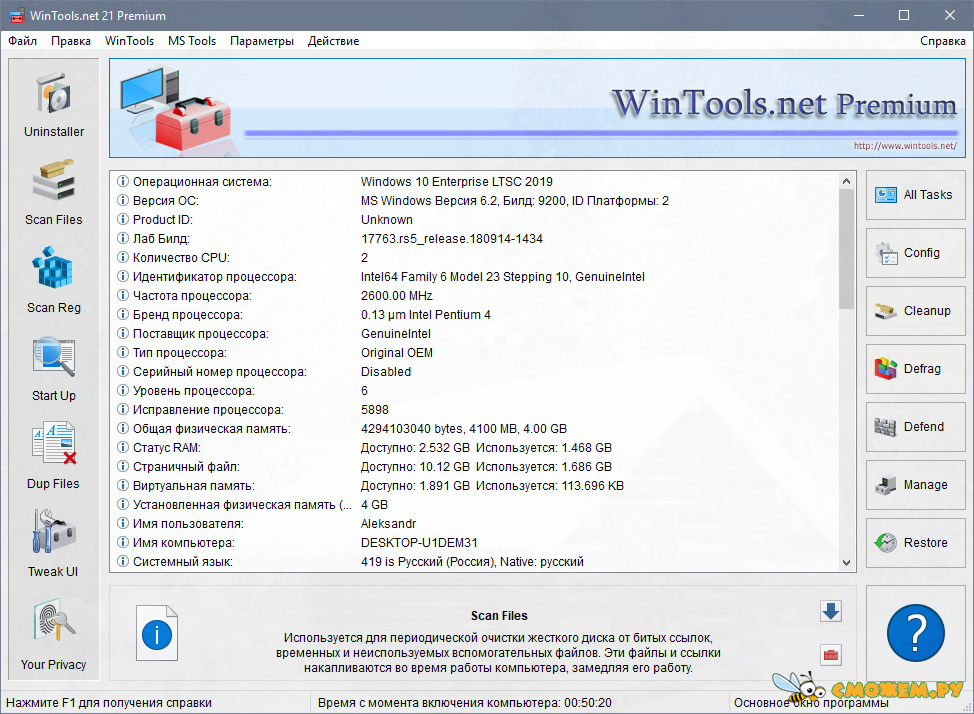Image resolution: width=974 pixels, height=714 pixels.
Task: Click the WinTools.net Premium banner image
Action: point(537,108)
